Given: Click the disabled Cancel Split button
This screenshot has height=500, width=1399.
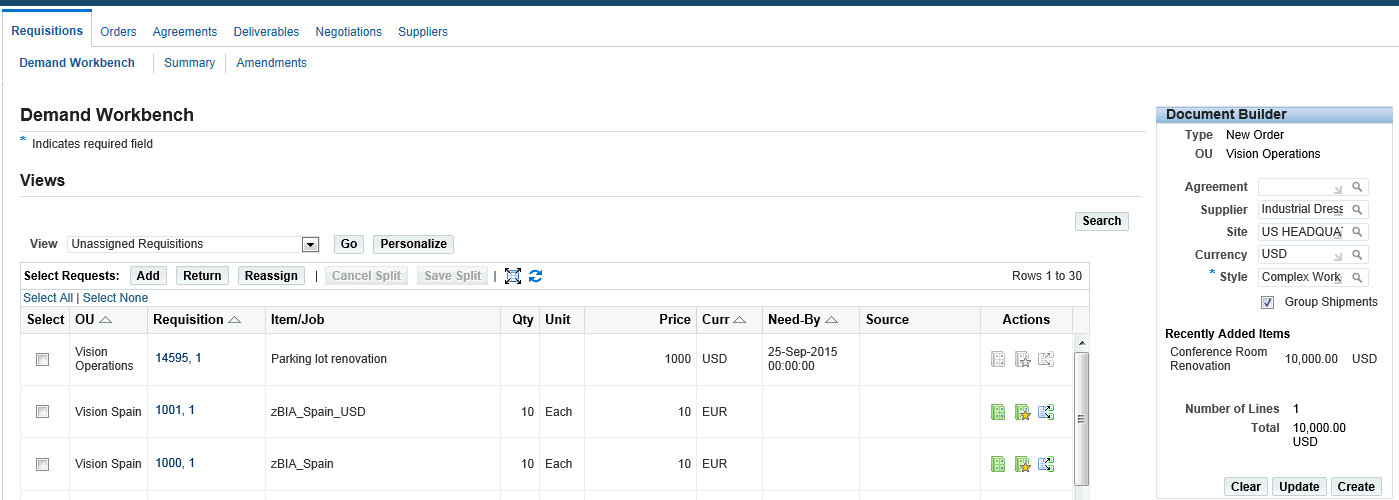Looking at the screenshot, I should 366,276.
